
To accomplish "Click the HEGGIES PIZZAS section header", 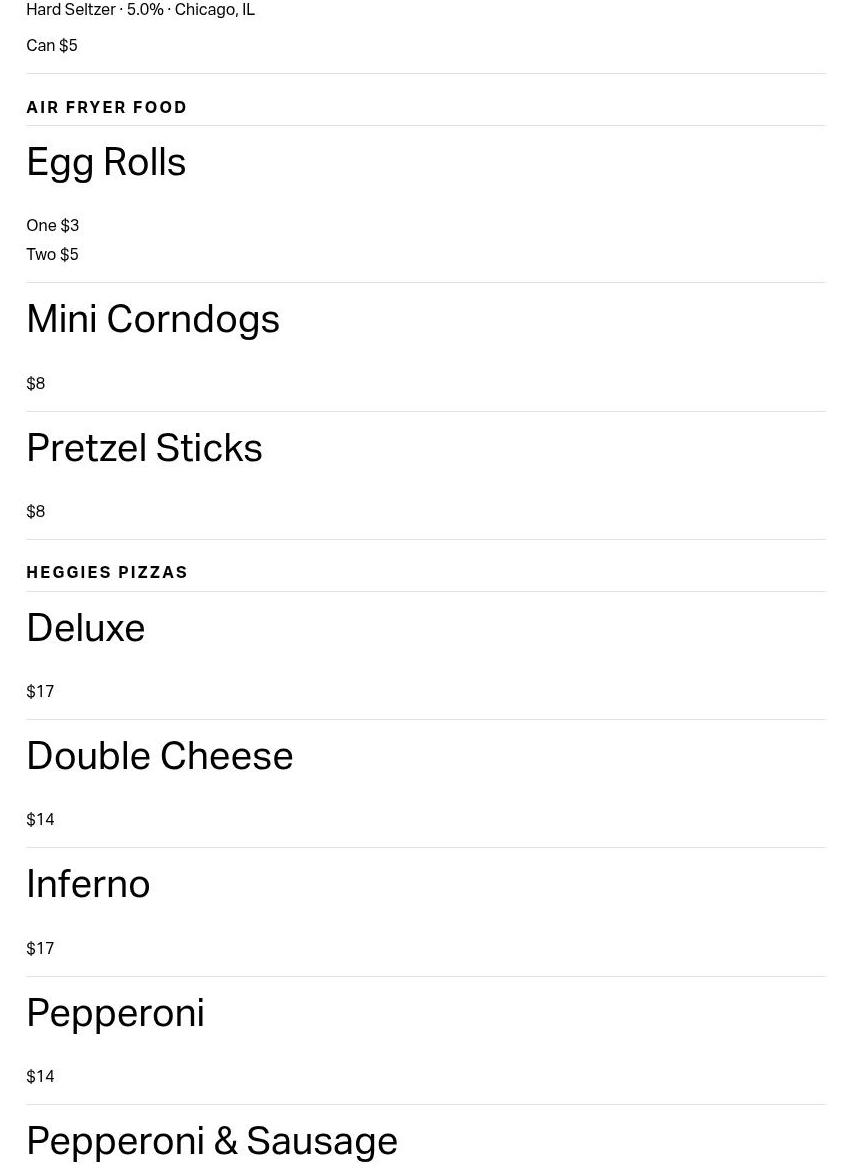I will pyautogui.click(x=107, y=572).
